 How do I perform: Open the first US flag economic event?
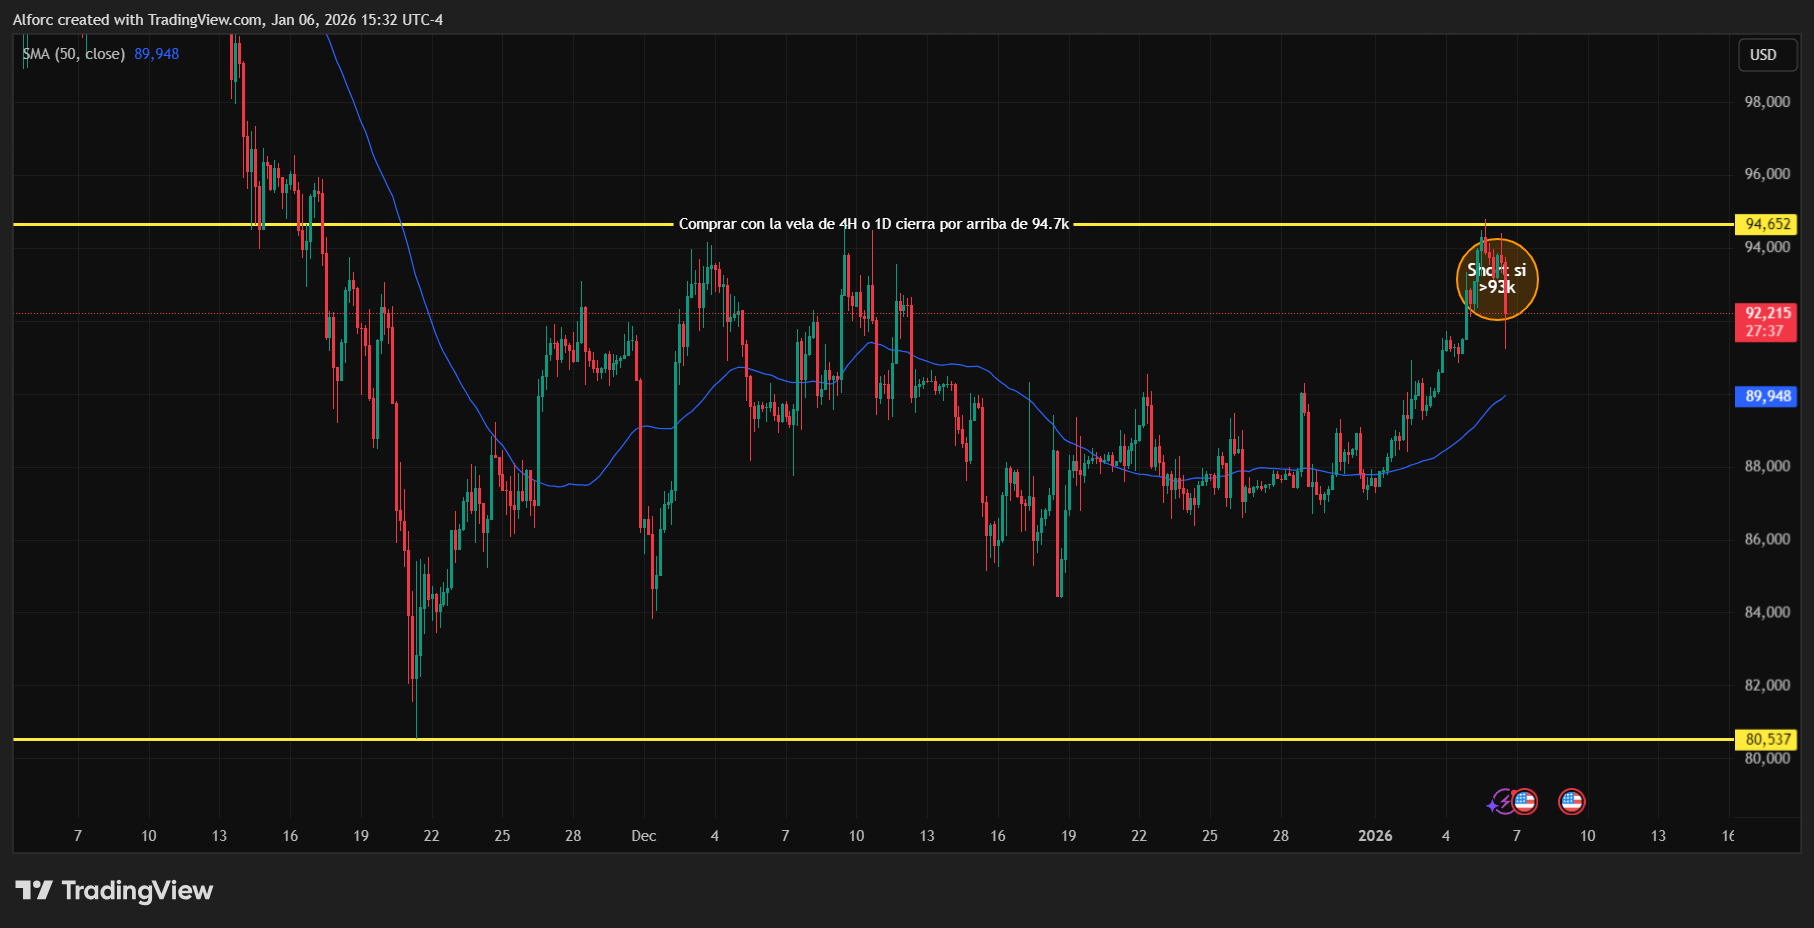tap(1524, 801)
